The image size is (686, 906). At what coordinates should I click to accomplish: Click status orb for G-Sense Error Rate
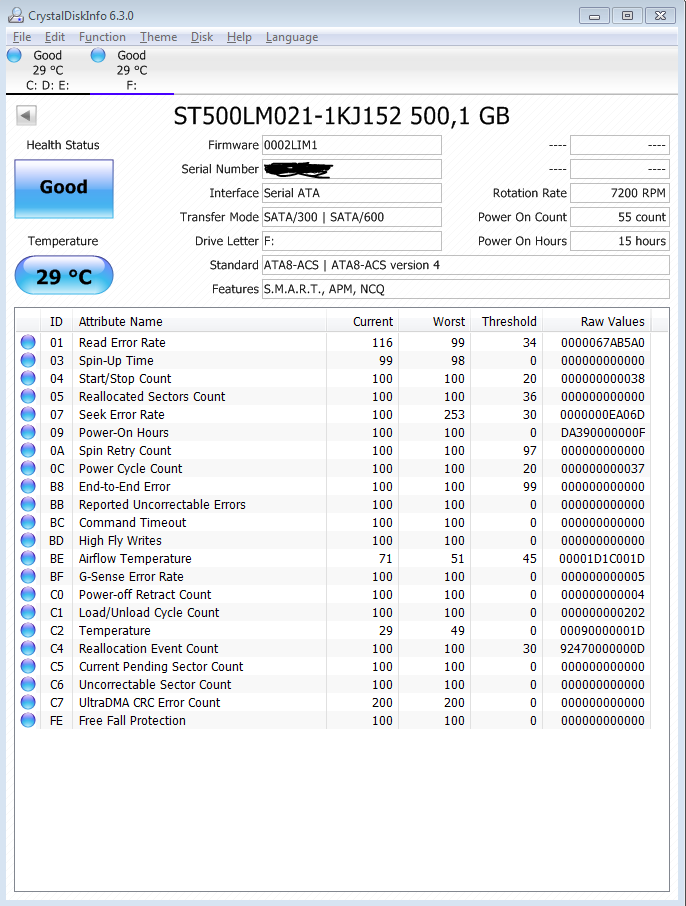coord(28,576)
